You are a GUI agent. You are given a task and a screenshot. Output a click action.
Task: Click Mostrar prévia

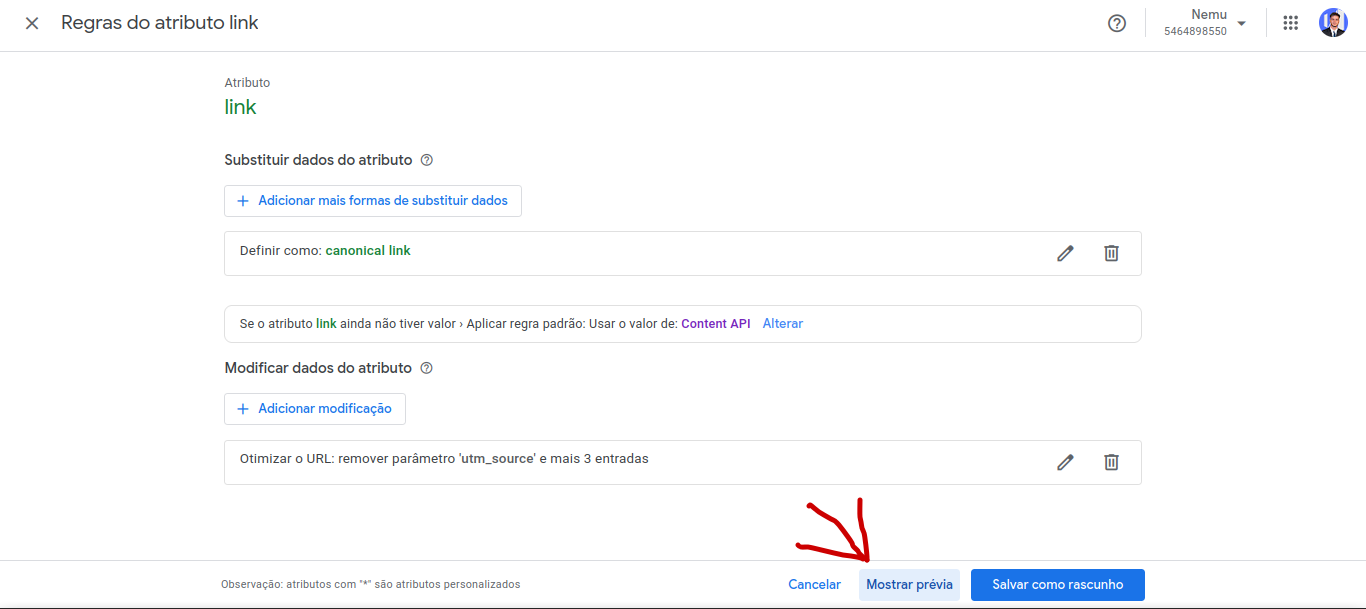click(x=909, y=585)
